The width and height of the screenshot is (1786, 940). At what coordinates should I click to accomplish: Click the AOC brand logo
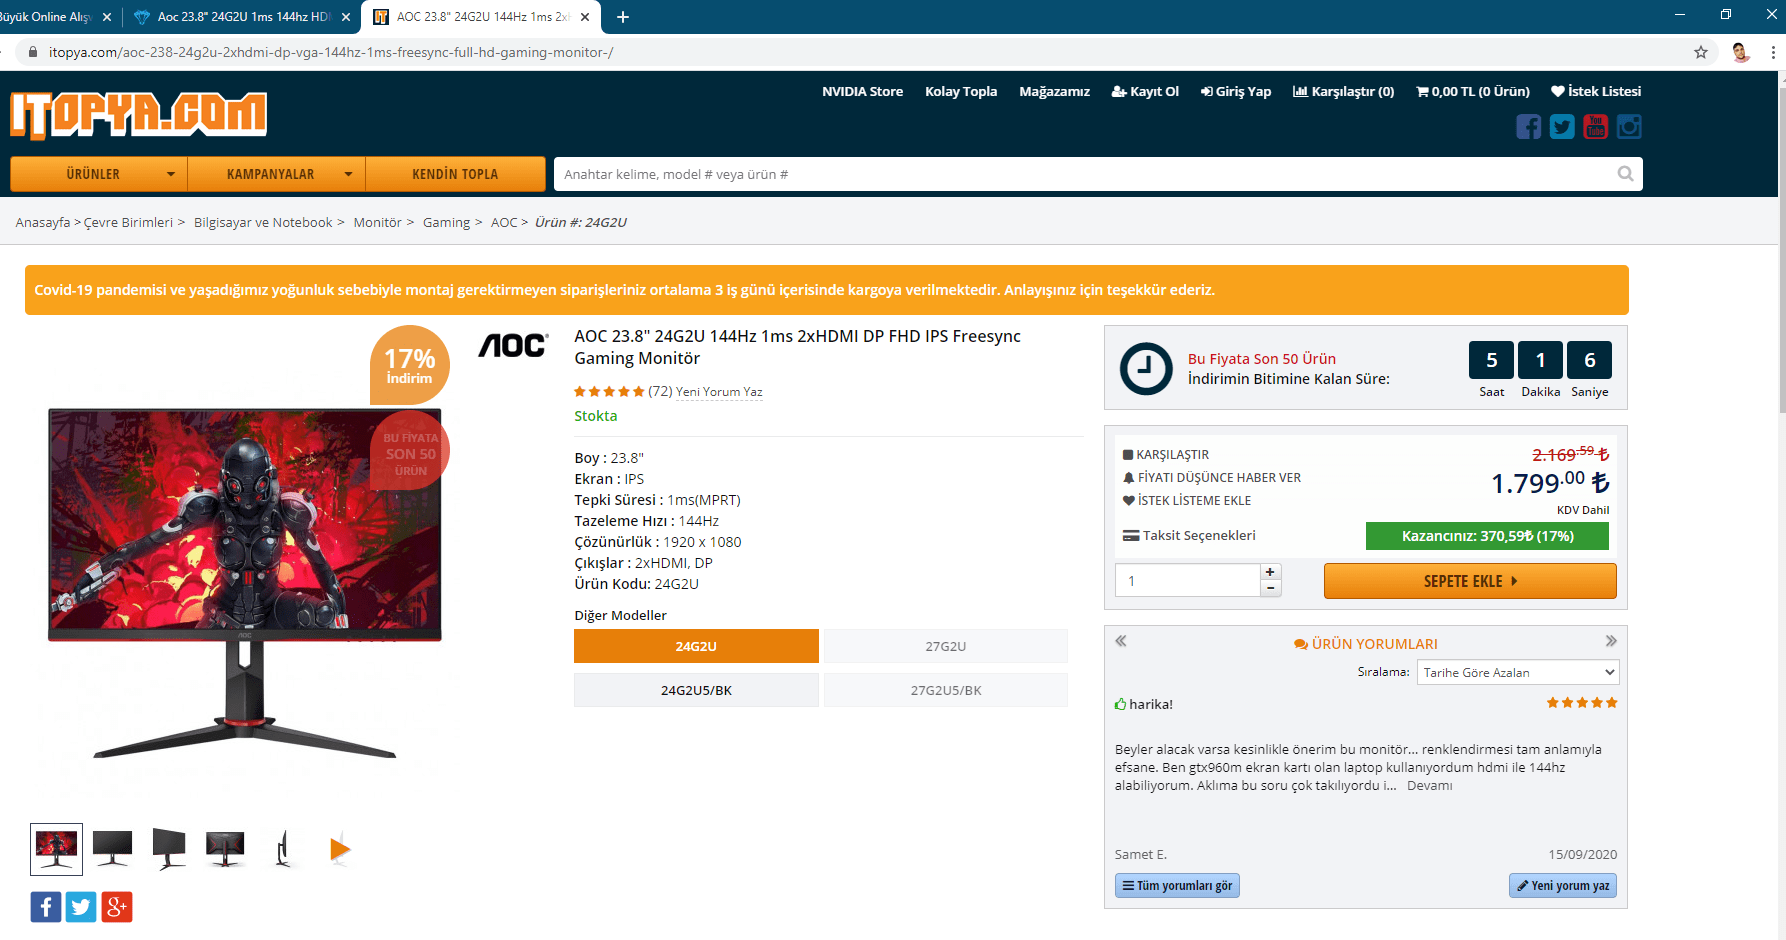513,345
